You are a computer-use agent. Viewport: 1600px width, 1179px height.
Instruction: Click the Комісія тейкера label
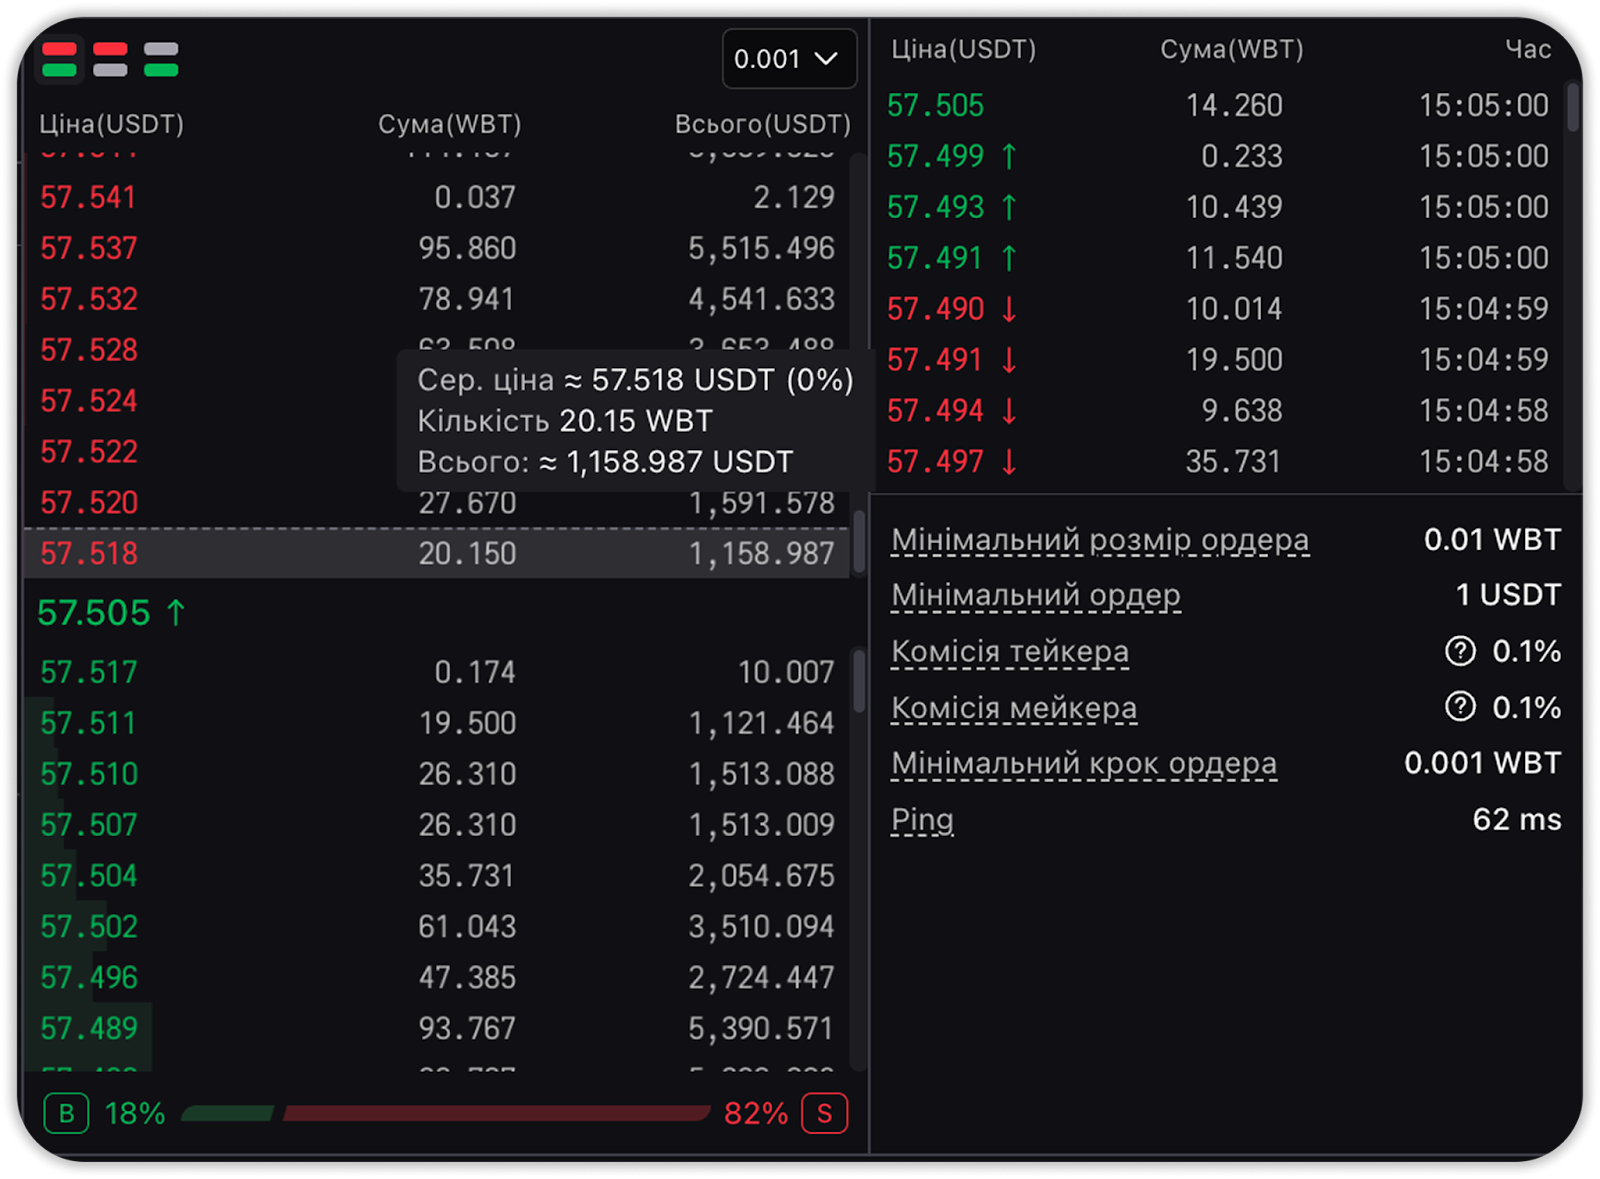pos(1010,652)
